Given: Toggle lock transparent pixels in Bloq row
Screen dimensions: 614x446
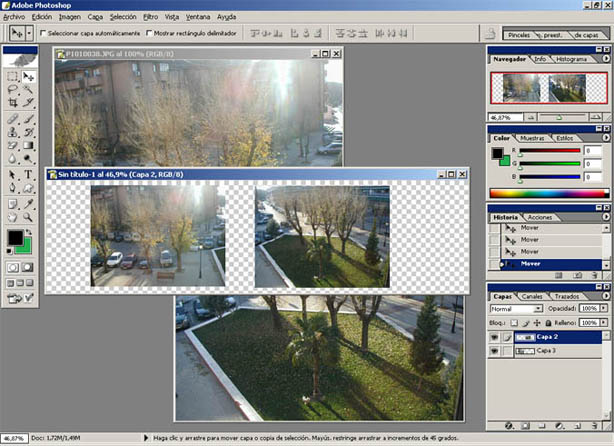Looking at the screenshot, I should click(x=514, y=323).
